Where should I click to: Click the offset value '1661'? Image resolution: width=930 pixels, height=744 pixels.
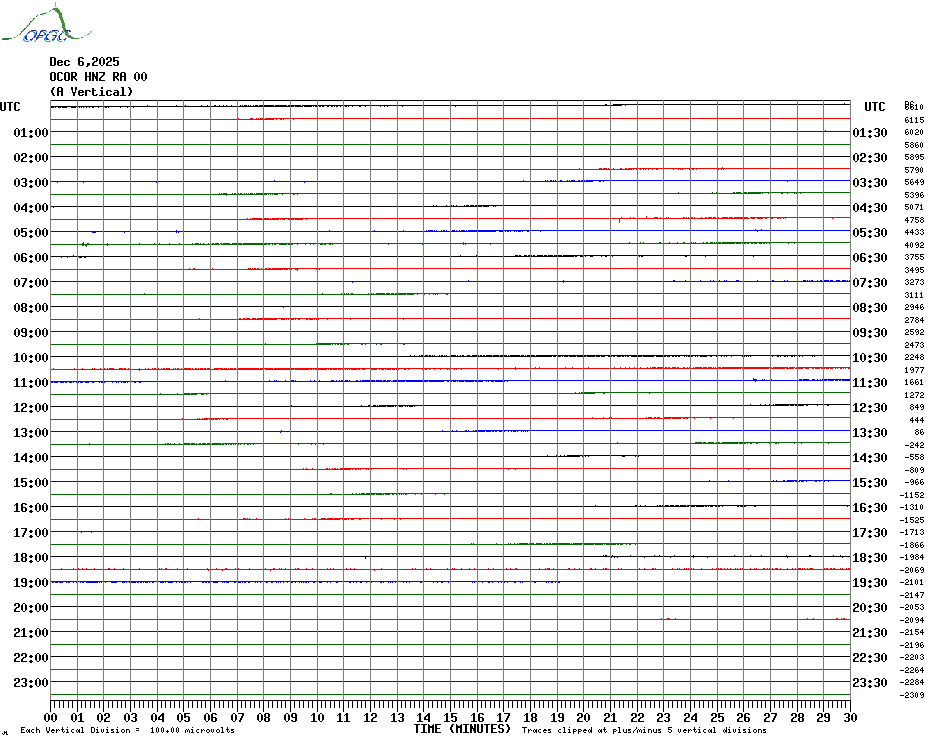coord(914,382)
